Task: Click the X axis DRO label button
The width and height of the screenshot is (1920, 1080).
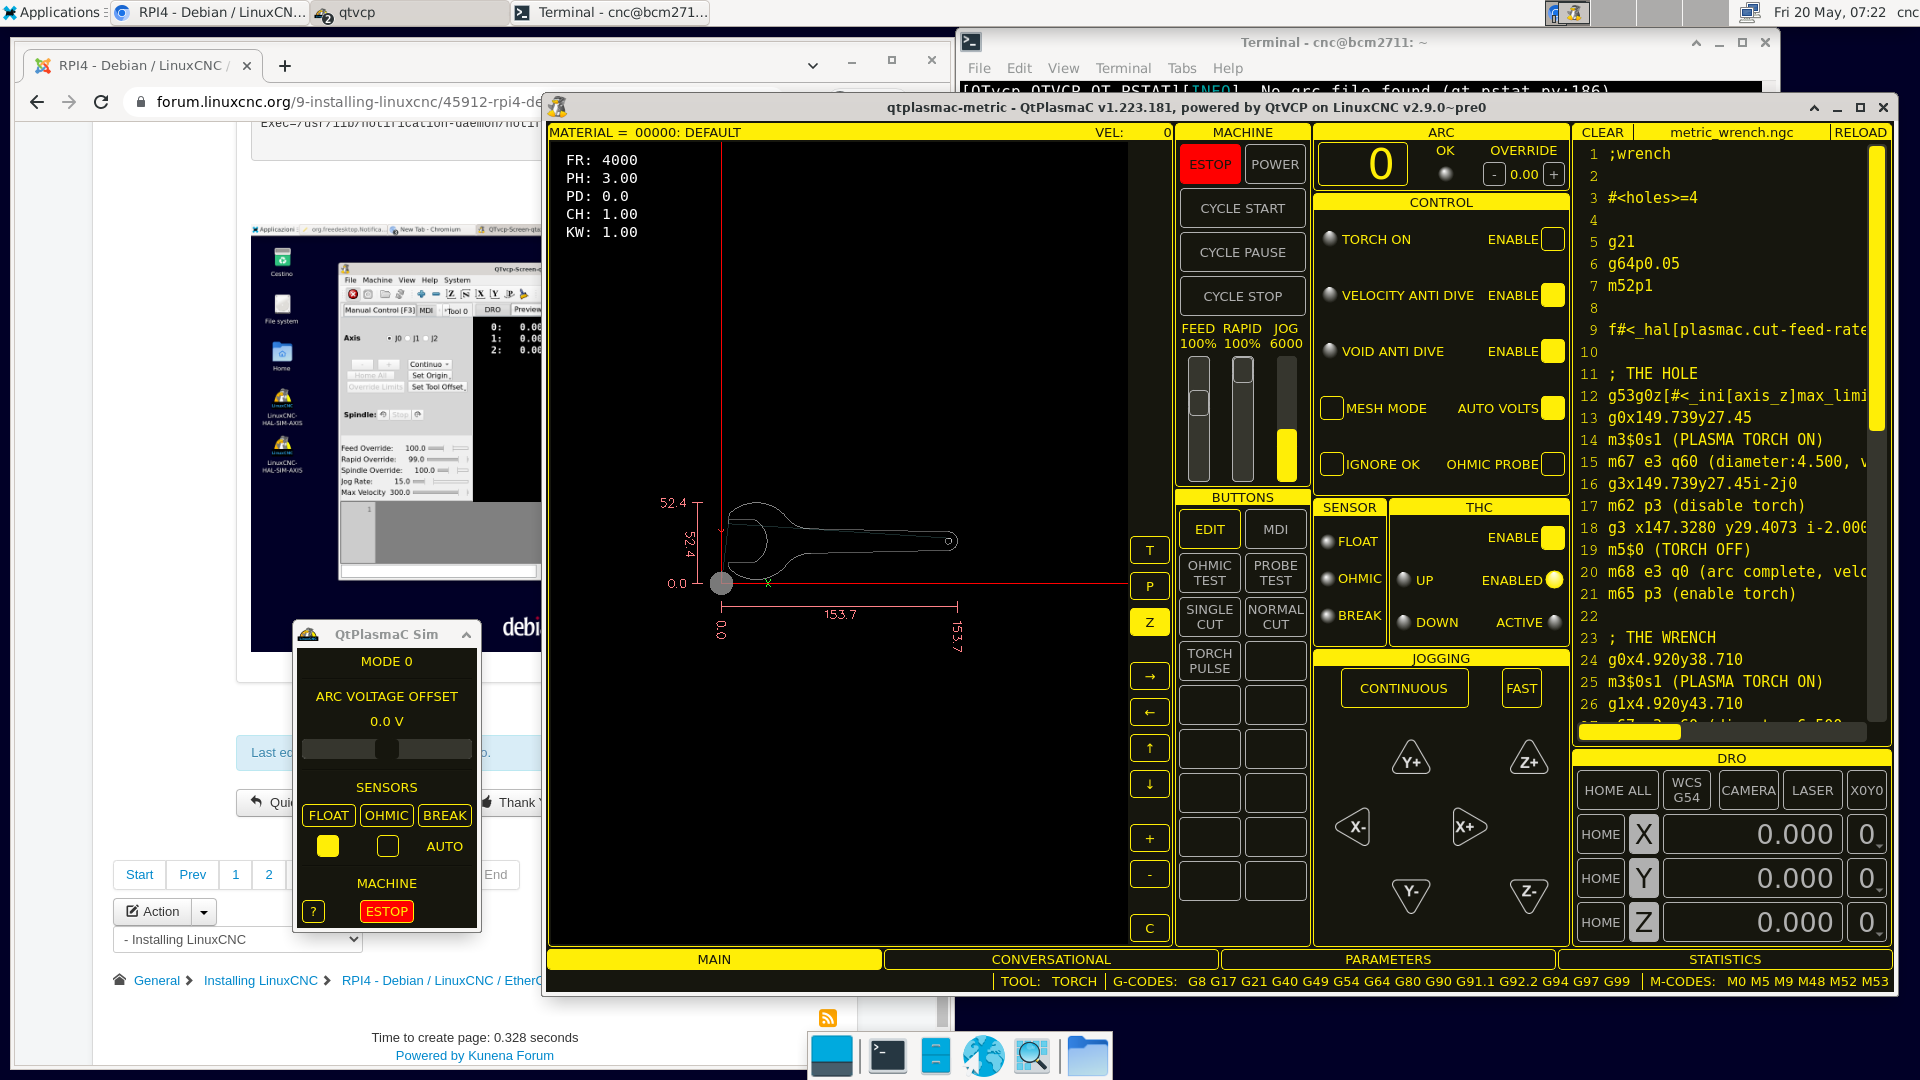Action: pos(1644,834)
